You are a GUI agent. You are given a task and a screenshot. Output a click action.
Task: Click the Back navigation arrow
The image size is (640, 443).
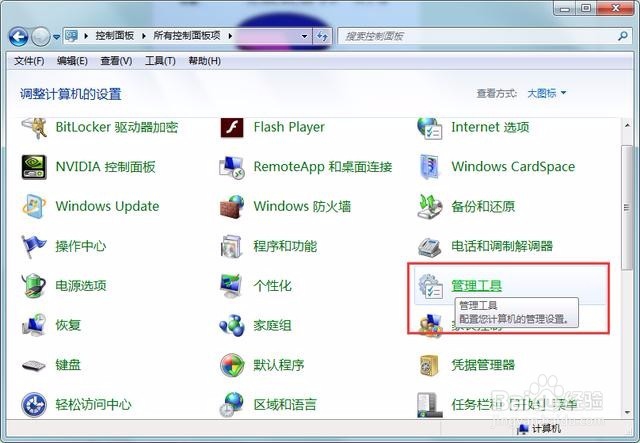18,37
